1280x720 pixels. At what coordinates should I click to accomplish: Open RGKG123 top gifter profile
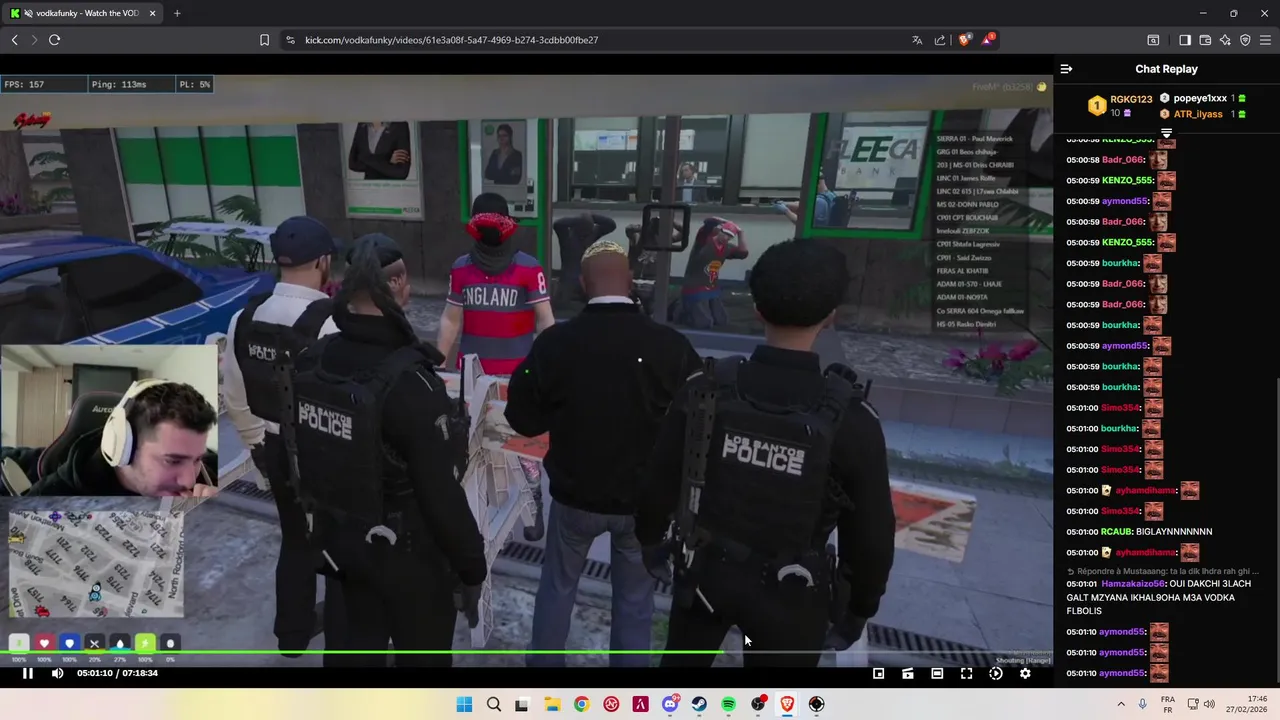click(1131, 99)
